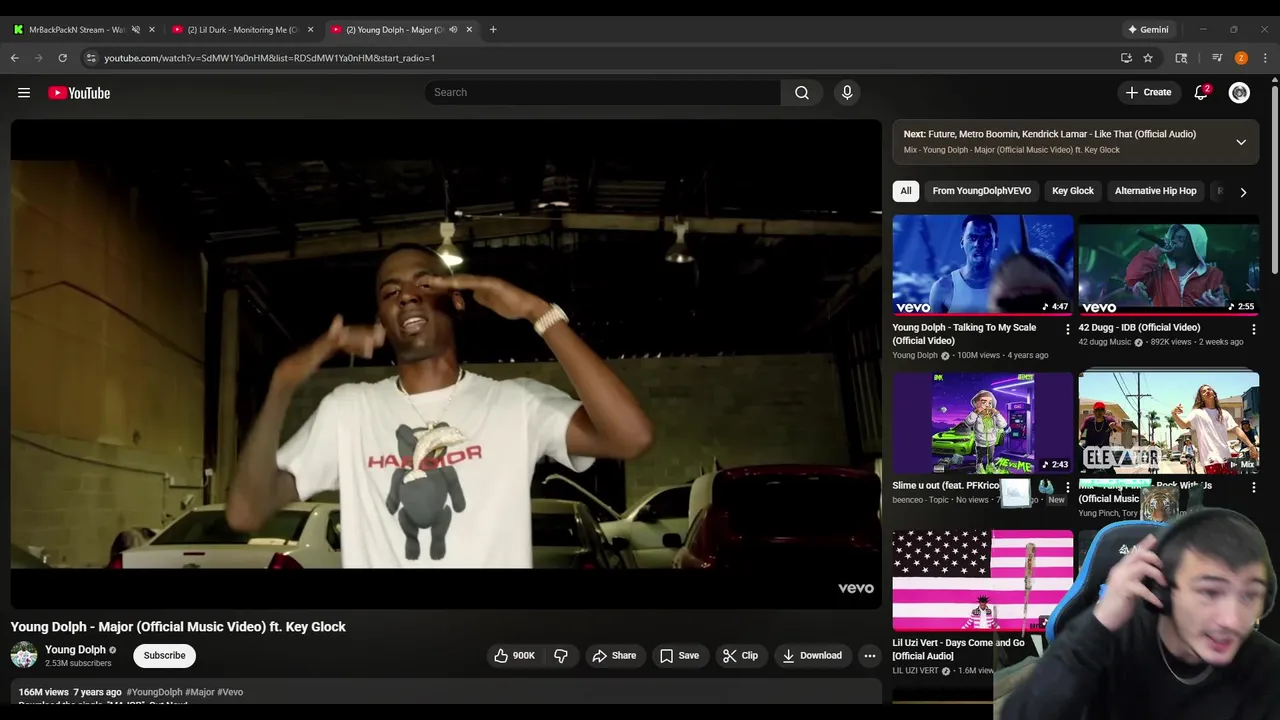Screen dimensions: 1280x720
Task: Open Chrome profile Z avatar
Action: click(x=1241, y=58)
